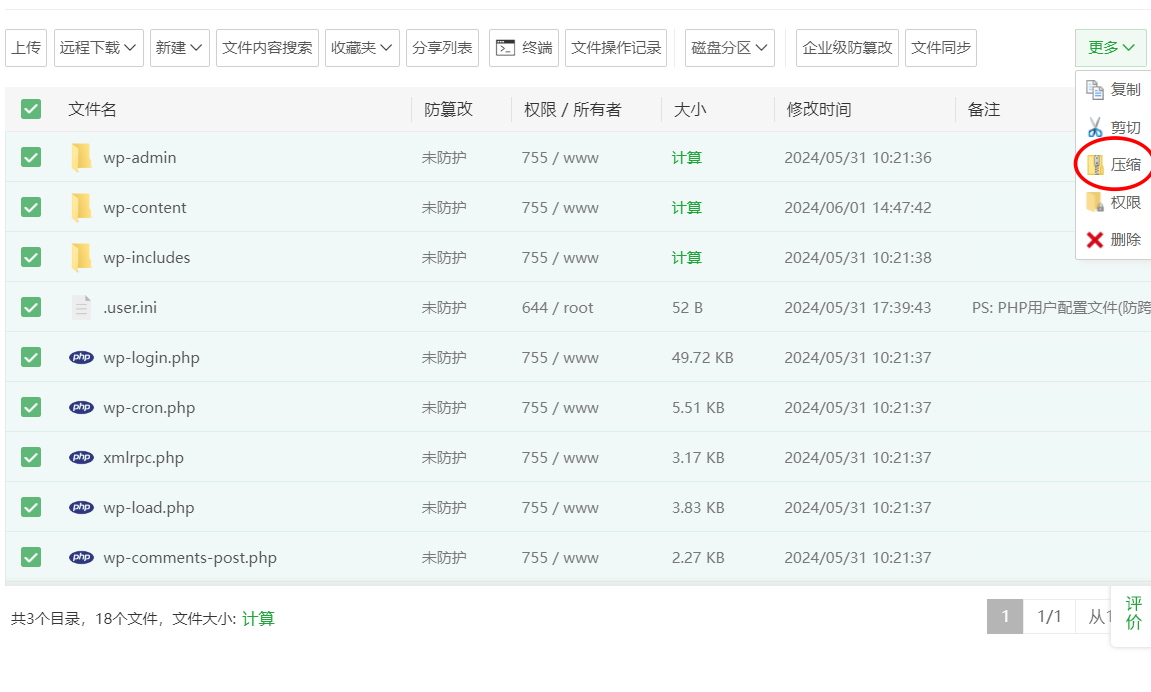Click the permissions folder icon

(1095, 202)
